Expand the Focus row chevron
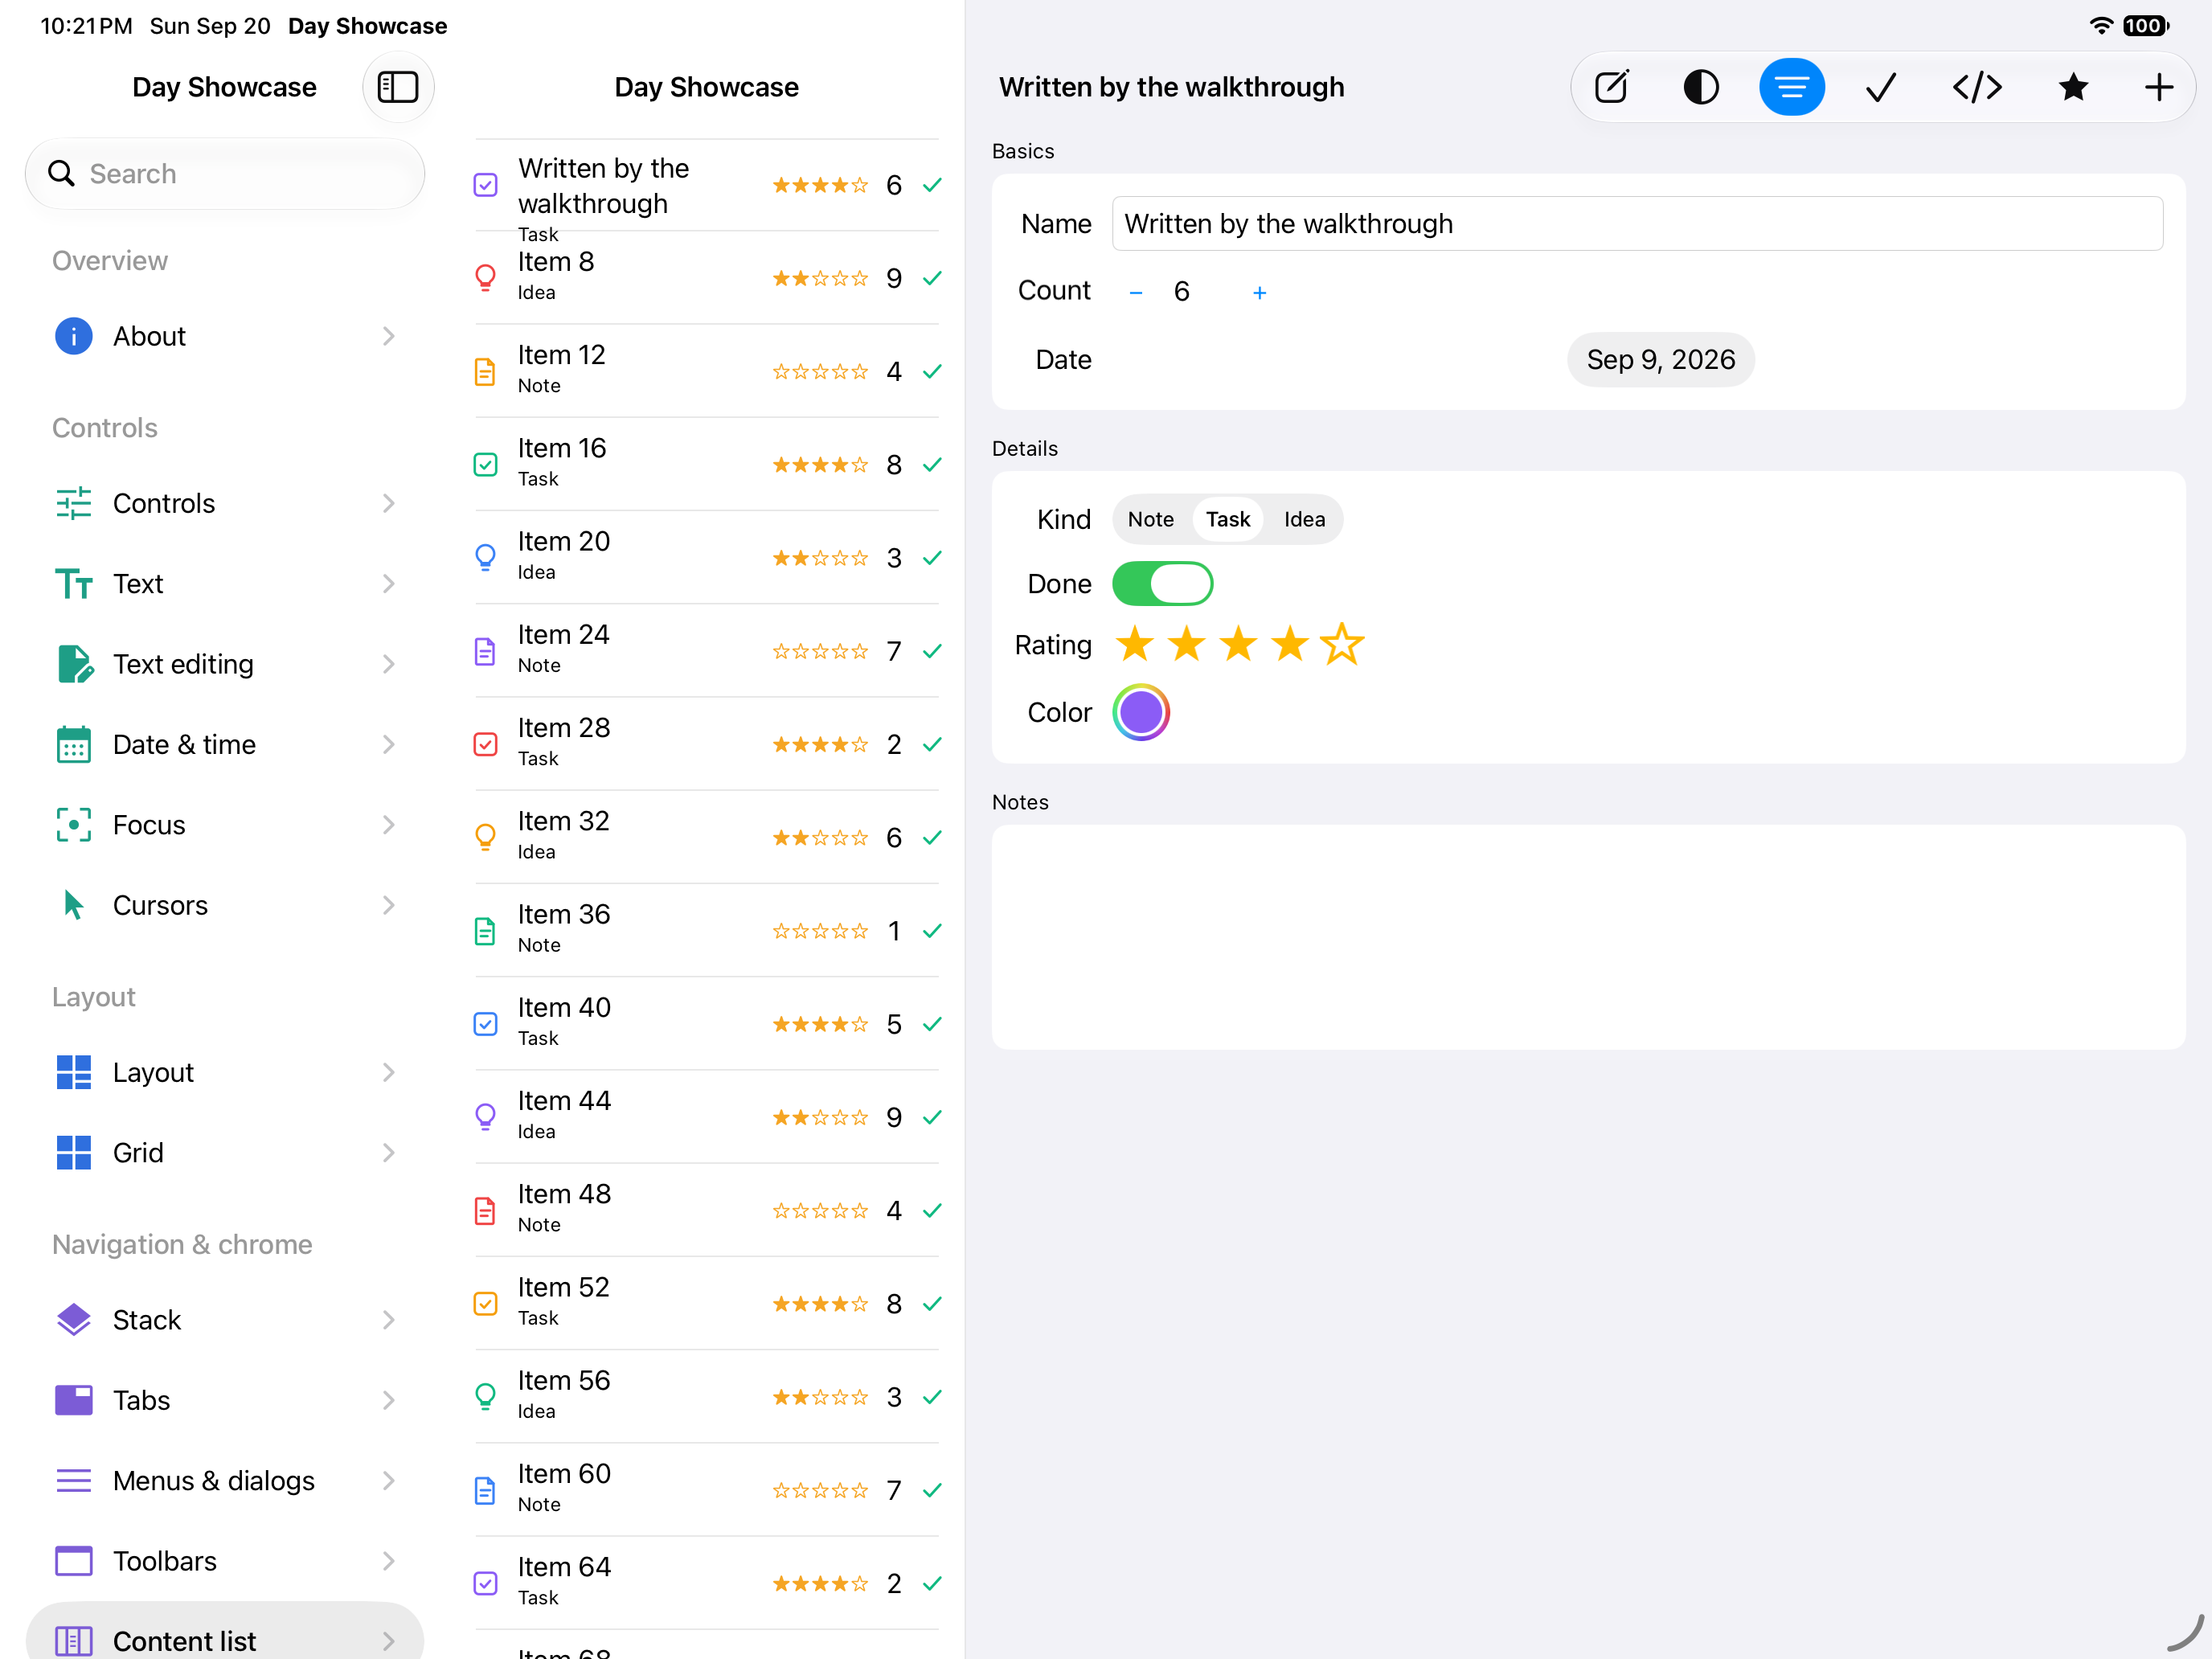The image size is (2212, 1659). (389, 825)
